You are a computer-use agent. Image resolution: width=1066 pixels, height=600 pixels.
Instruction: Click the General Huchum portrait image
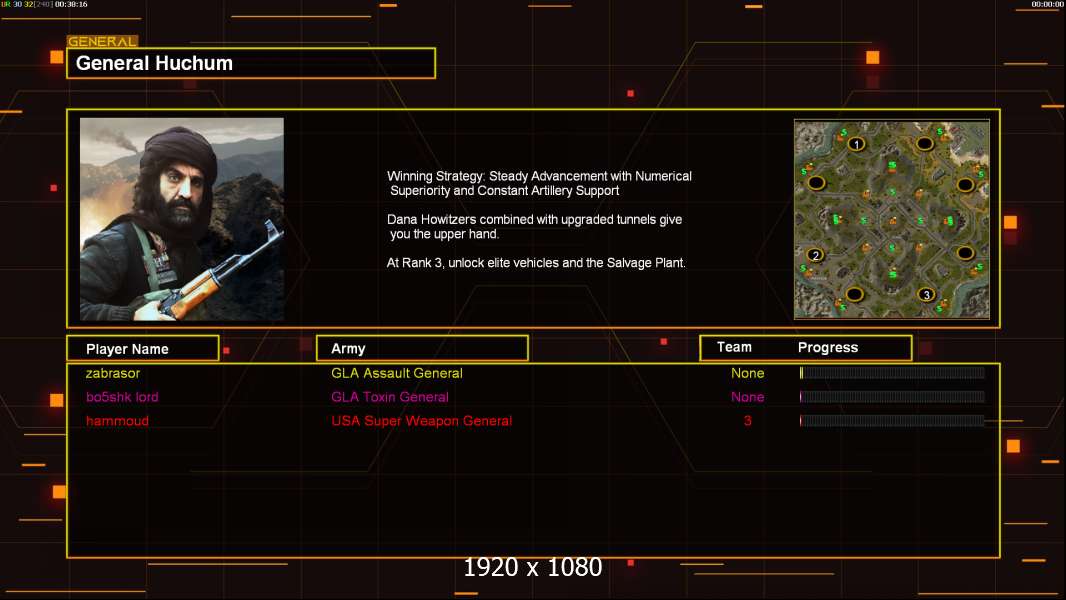182,219
